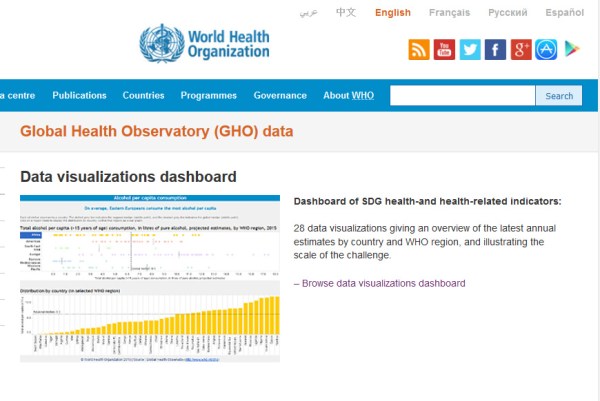This screenshot has height=401, width=600.
Task: Switch language to Español
Action: pyautogui.click(x=565, y=13)
